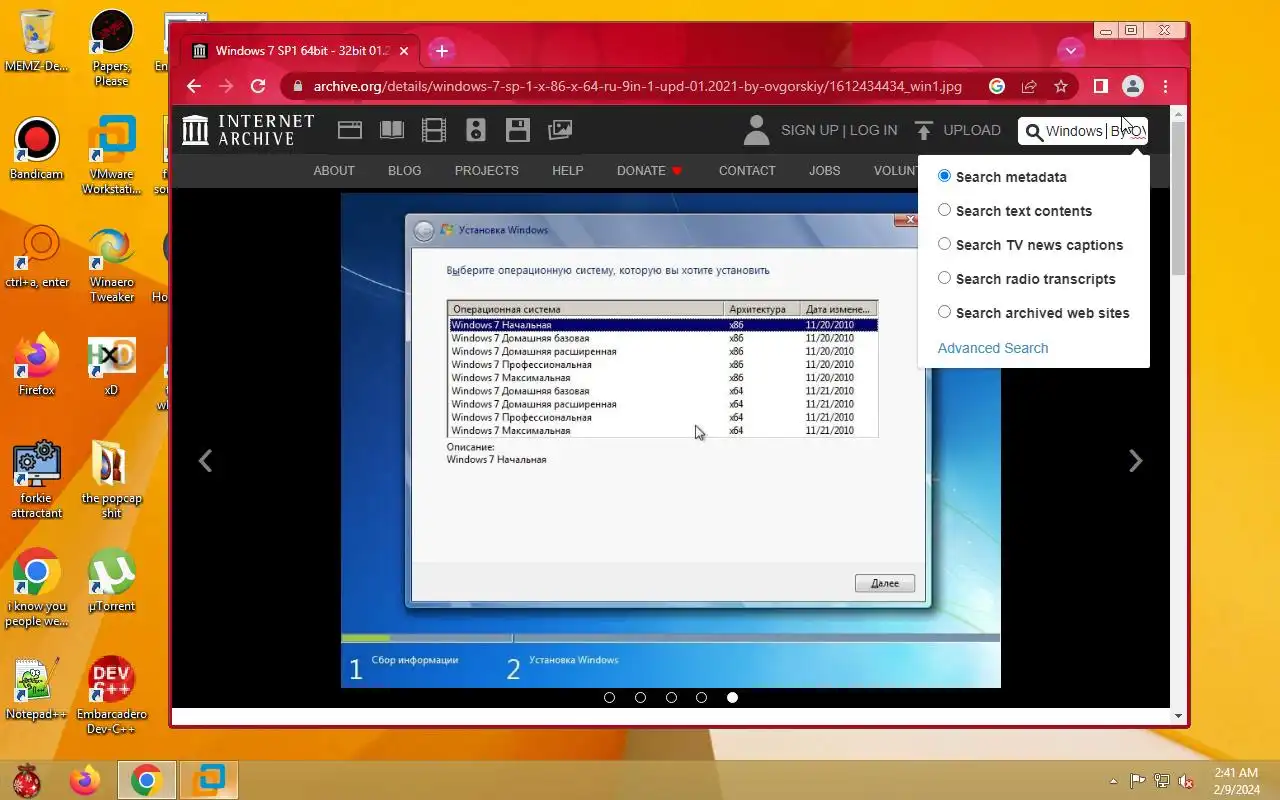
Task: Open Chrome three-dot menu
Action: pos(1166,86)
